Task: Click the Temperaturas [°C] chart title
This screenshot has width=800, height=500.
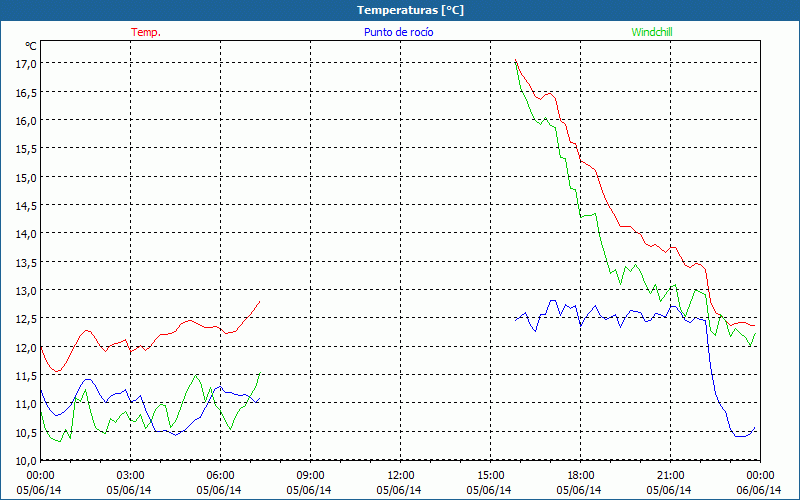Action: click(x=410, y=10)
